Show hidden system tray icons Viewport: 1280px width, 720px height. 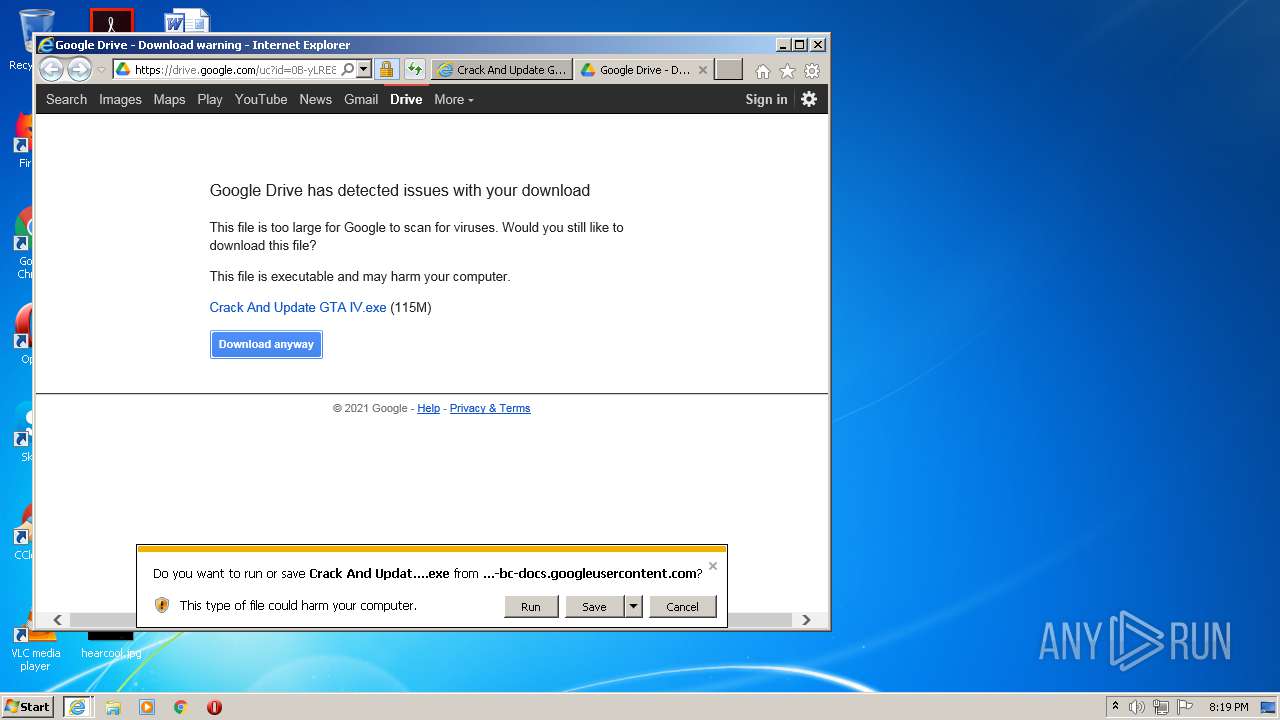pos(1116,707)
